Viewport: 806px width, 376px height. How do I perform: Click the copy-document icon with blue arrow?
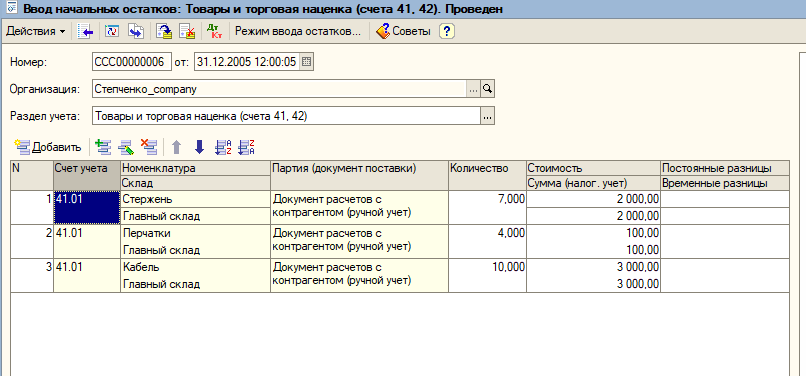click(x=136, y=31)
